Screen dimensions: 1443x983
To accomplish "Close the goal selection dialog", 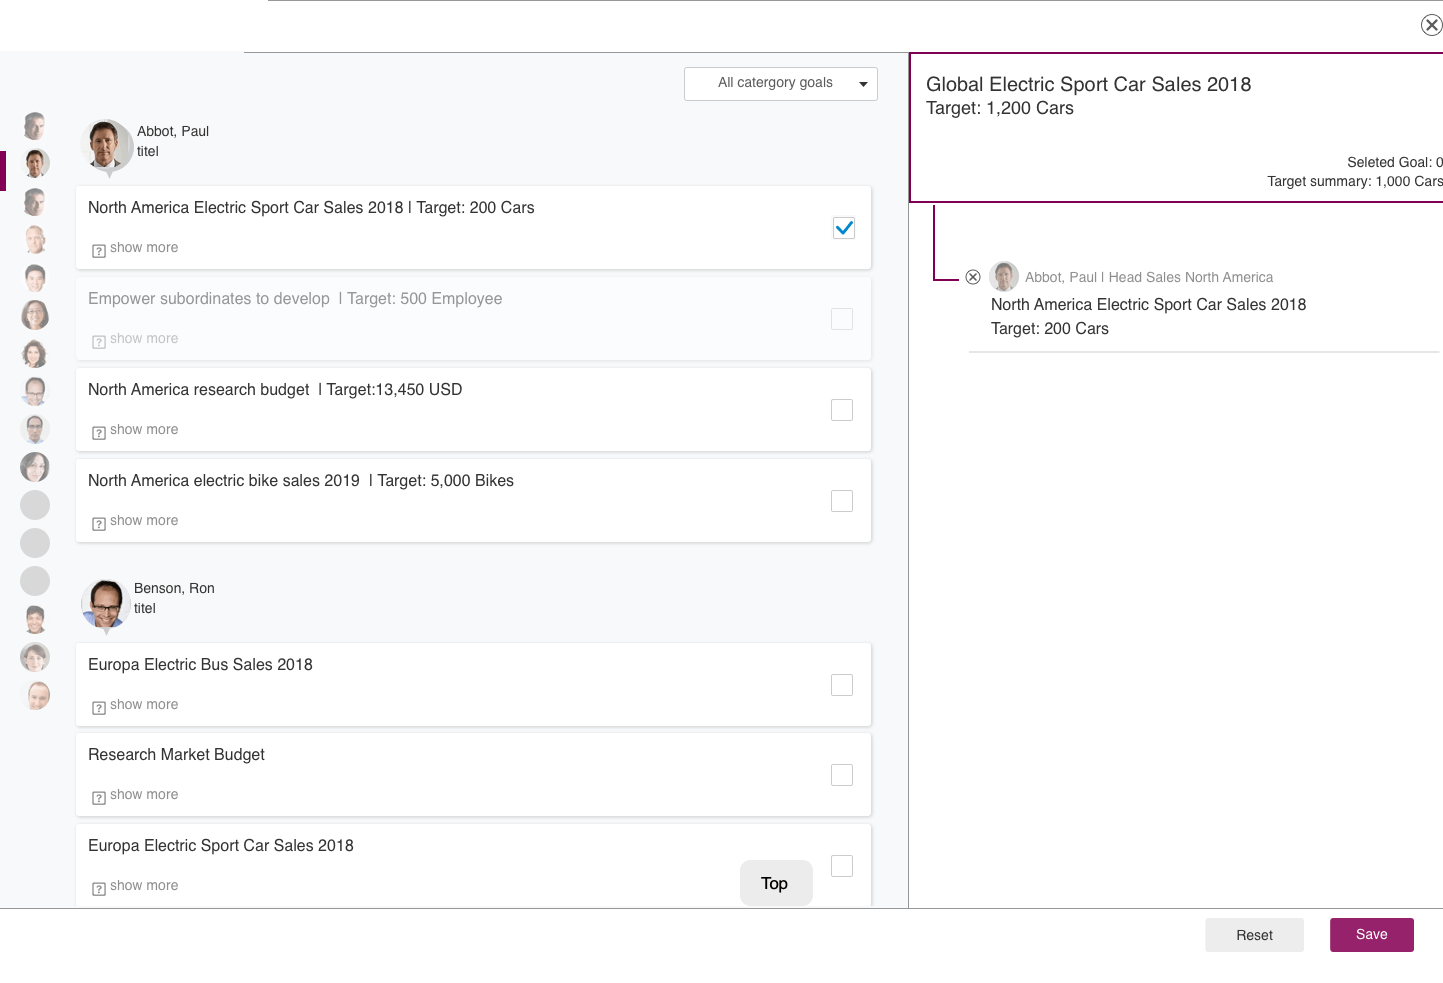I will (x=1431, y=25).
